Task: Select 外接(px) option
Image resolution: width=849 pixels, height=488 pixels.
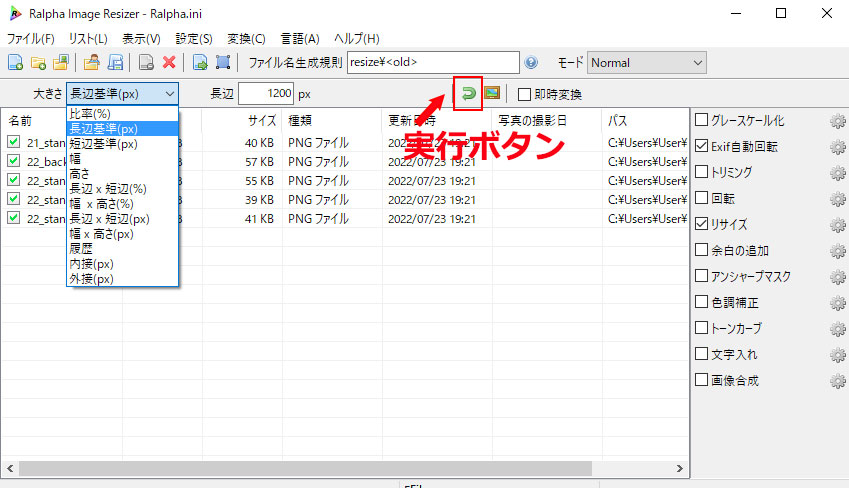Action: tap(122, 279)
